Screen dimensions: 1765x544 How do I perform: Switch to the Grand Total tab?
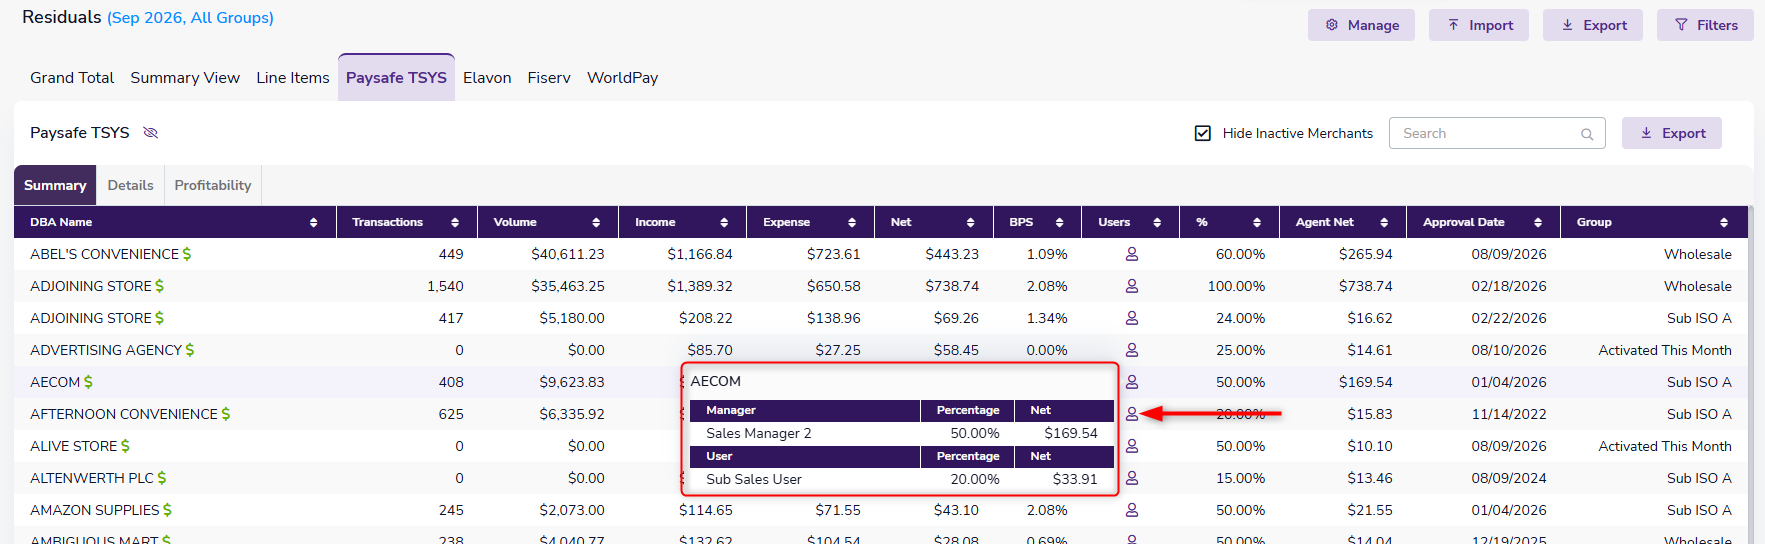72,78
